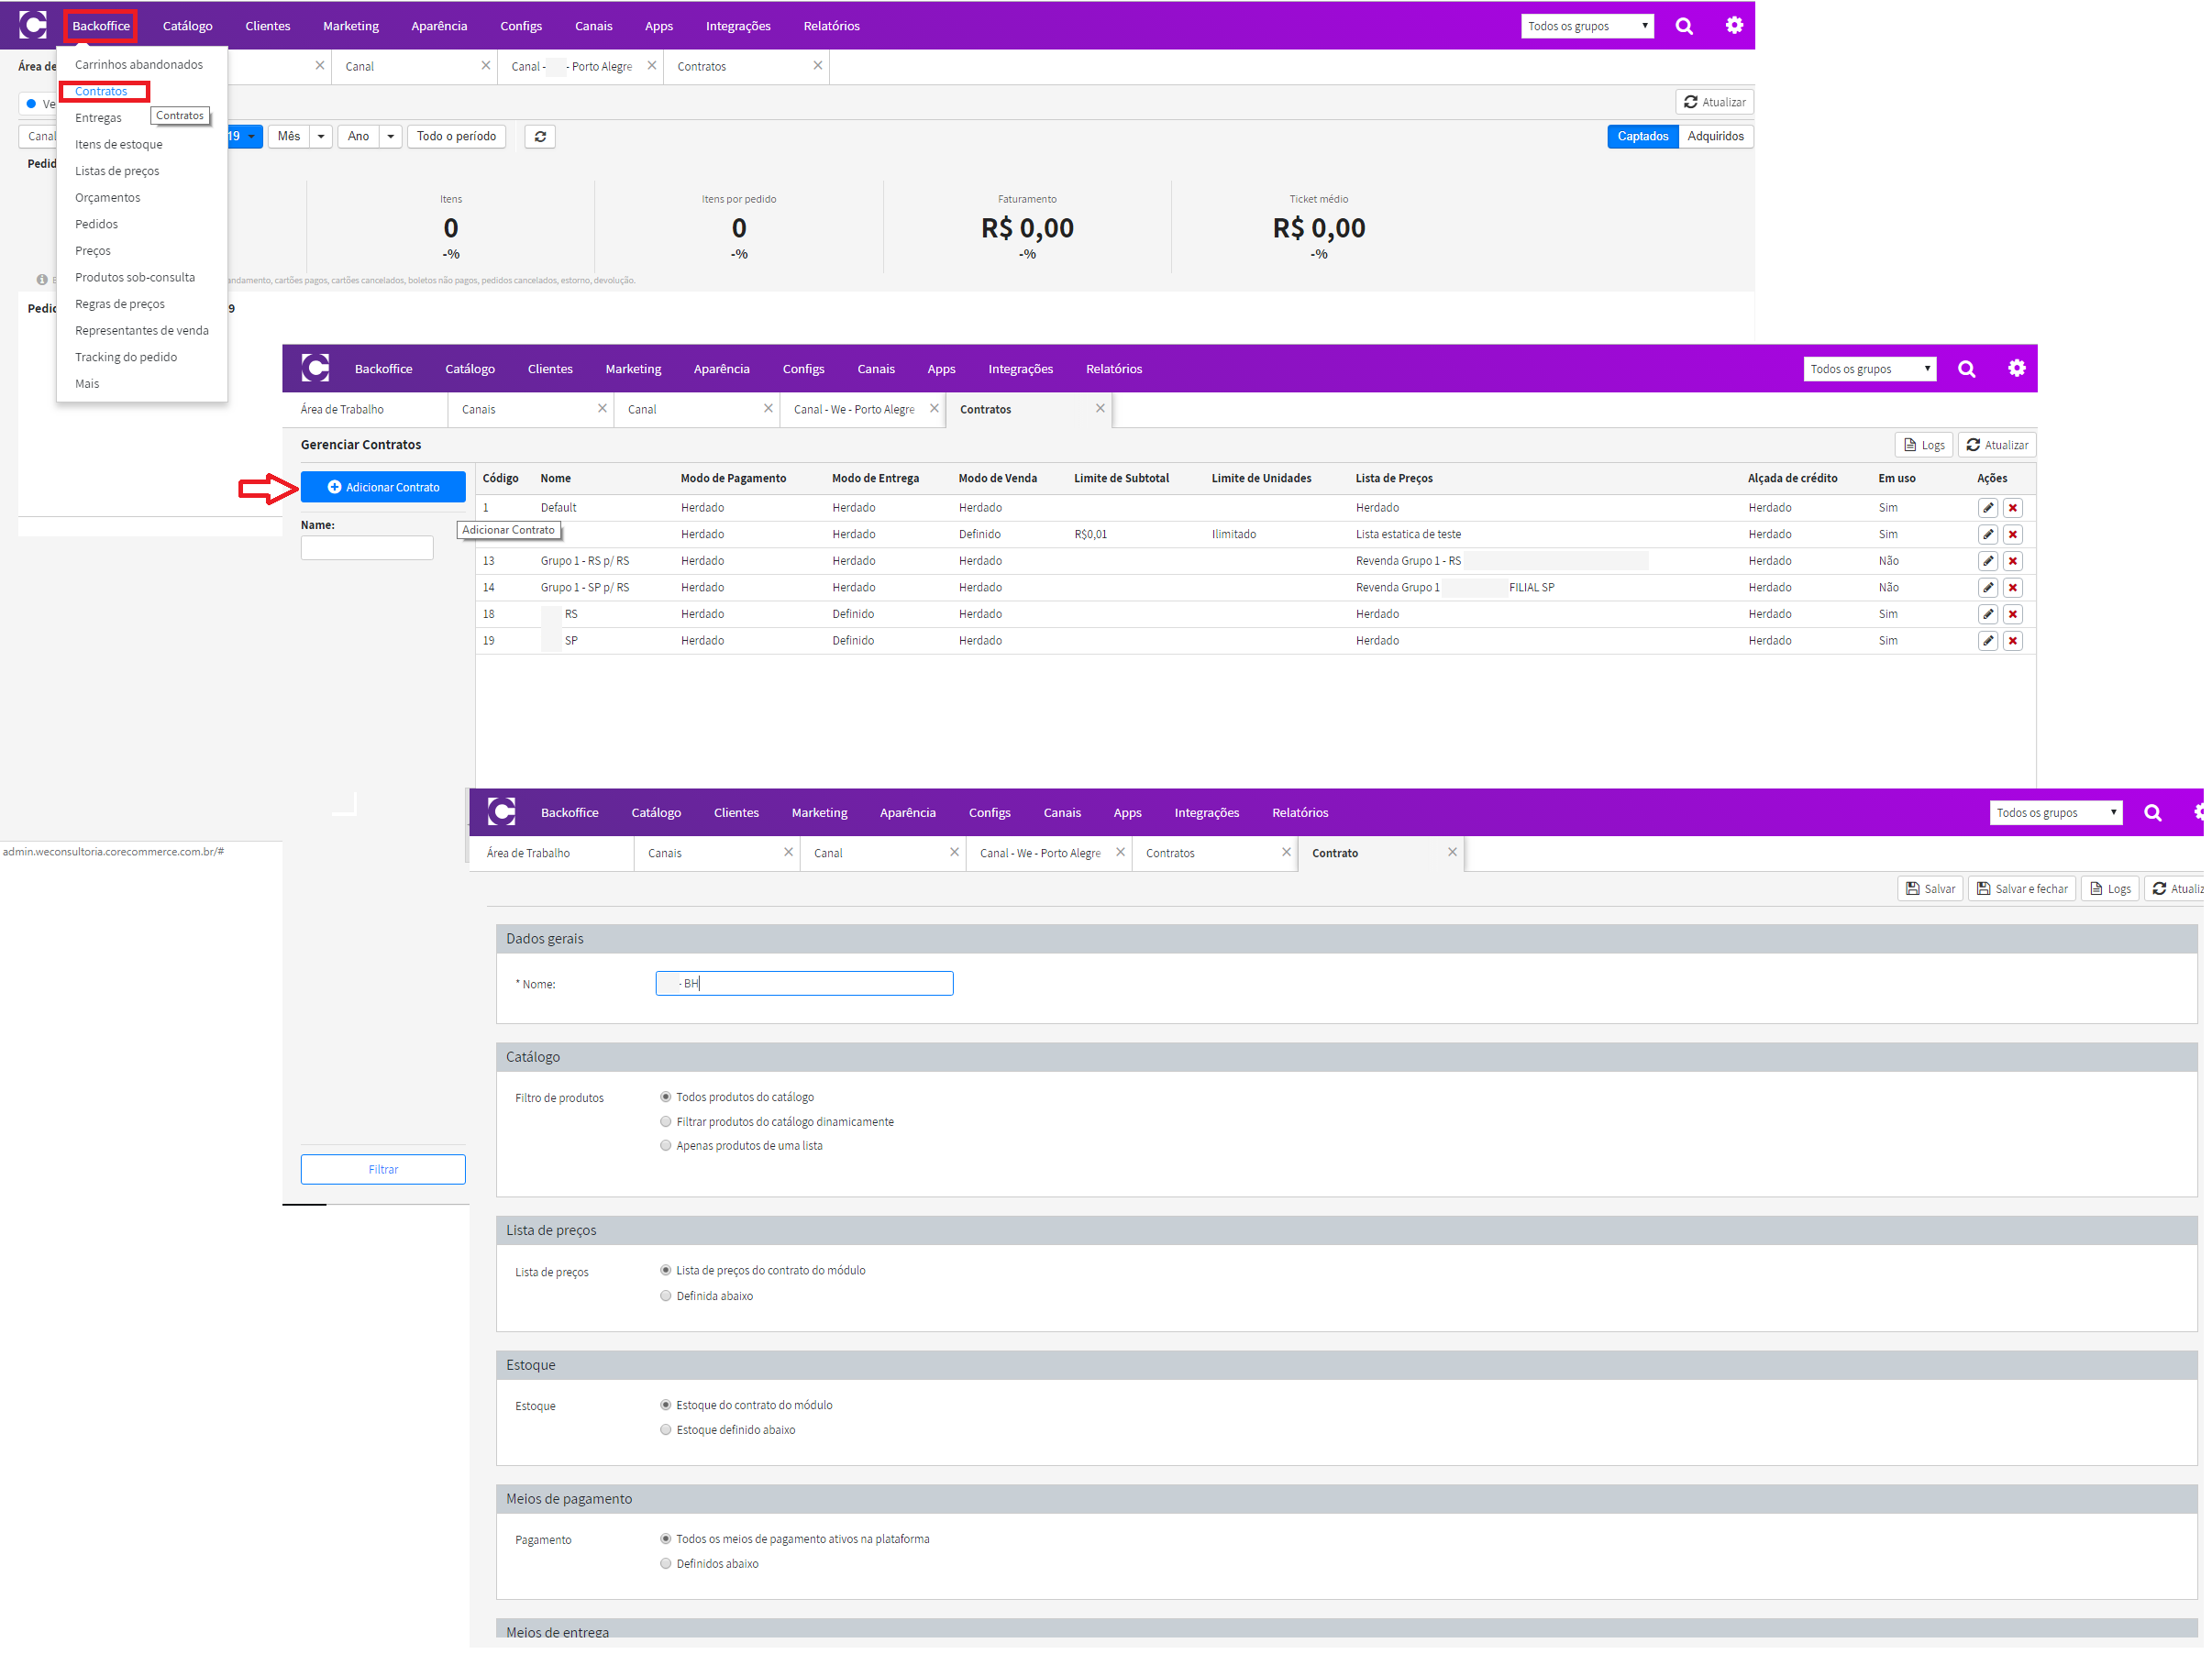Click the Nome field in Dados gerais
This screenshot has height=1665, width=2212.
coord(804,984)
